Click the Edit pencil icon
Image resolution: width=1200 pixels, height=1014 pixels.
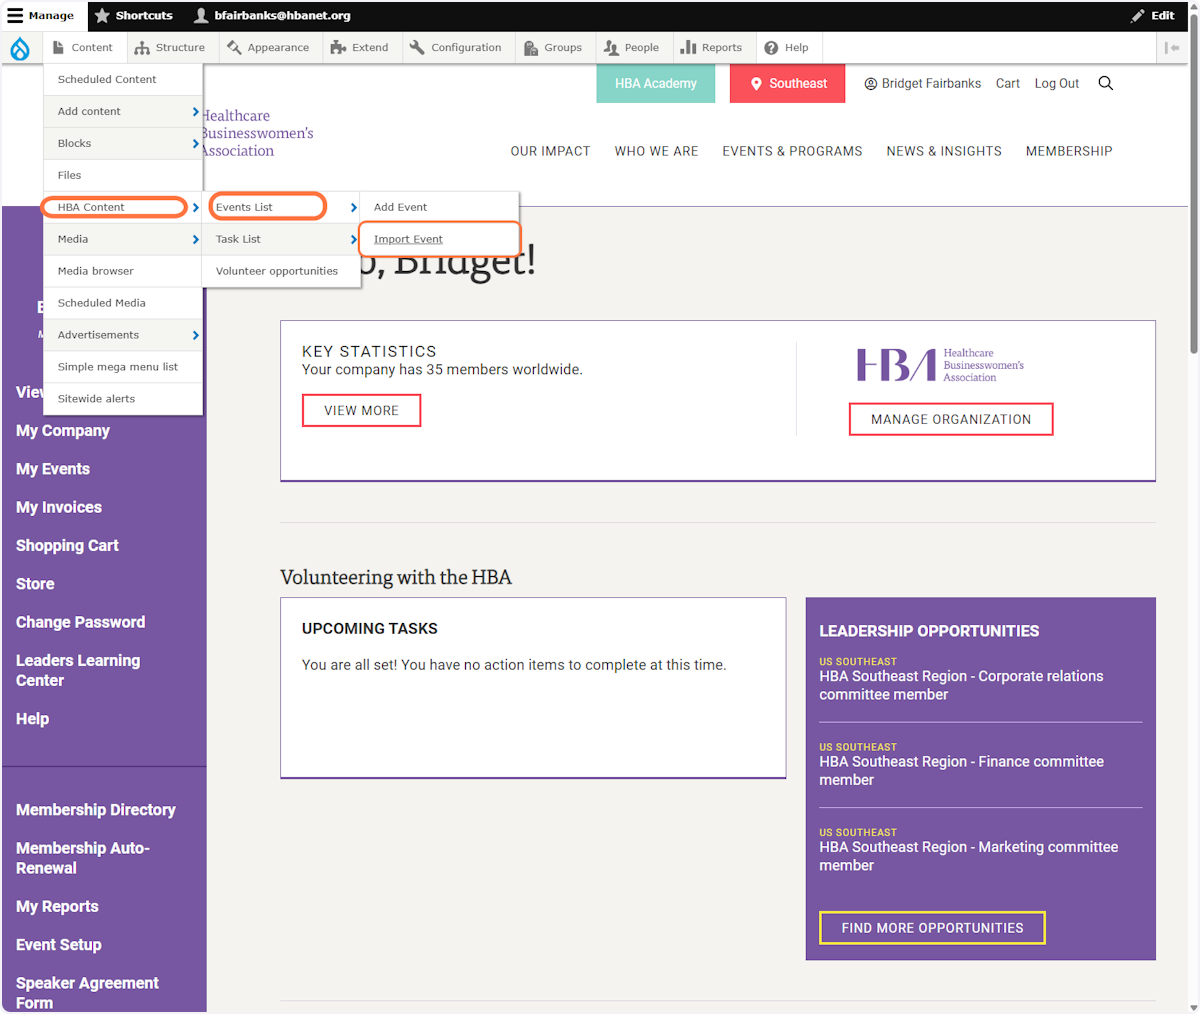[1139, 15]
